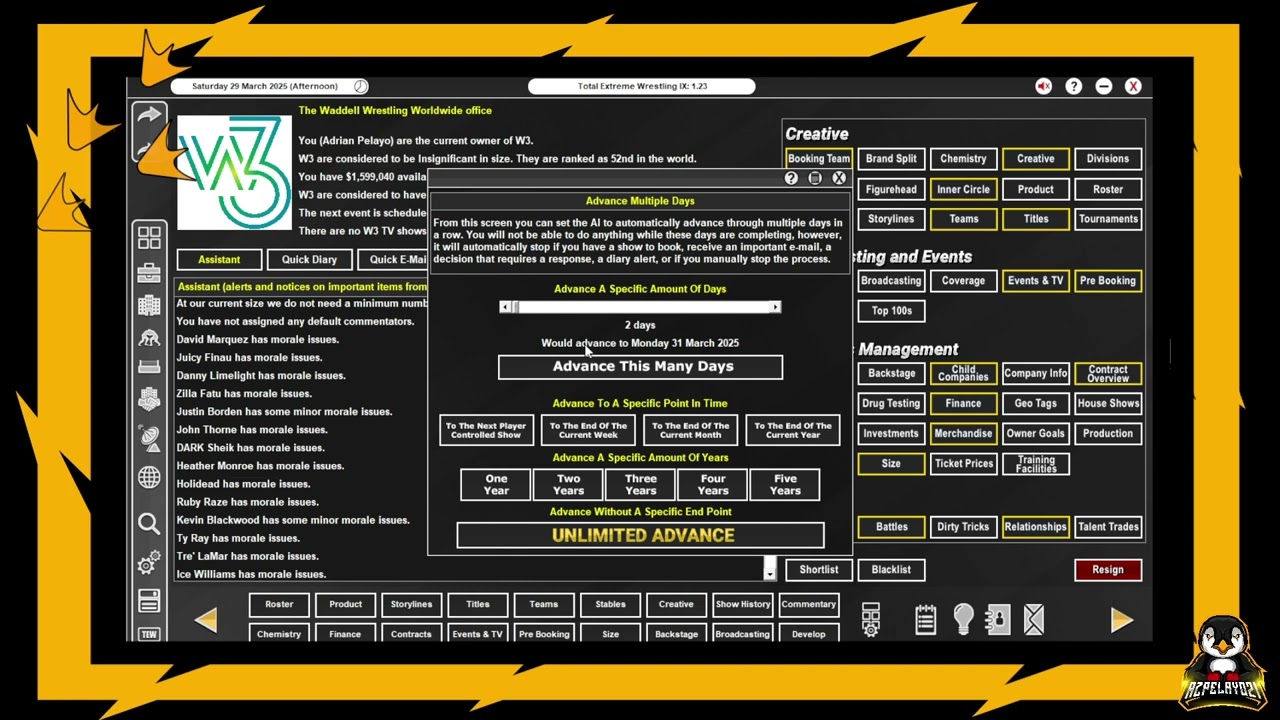The height and width of the screenshot is (720, 1280).
Task: Click the days slider track
Action: tap(640, 307)
